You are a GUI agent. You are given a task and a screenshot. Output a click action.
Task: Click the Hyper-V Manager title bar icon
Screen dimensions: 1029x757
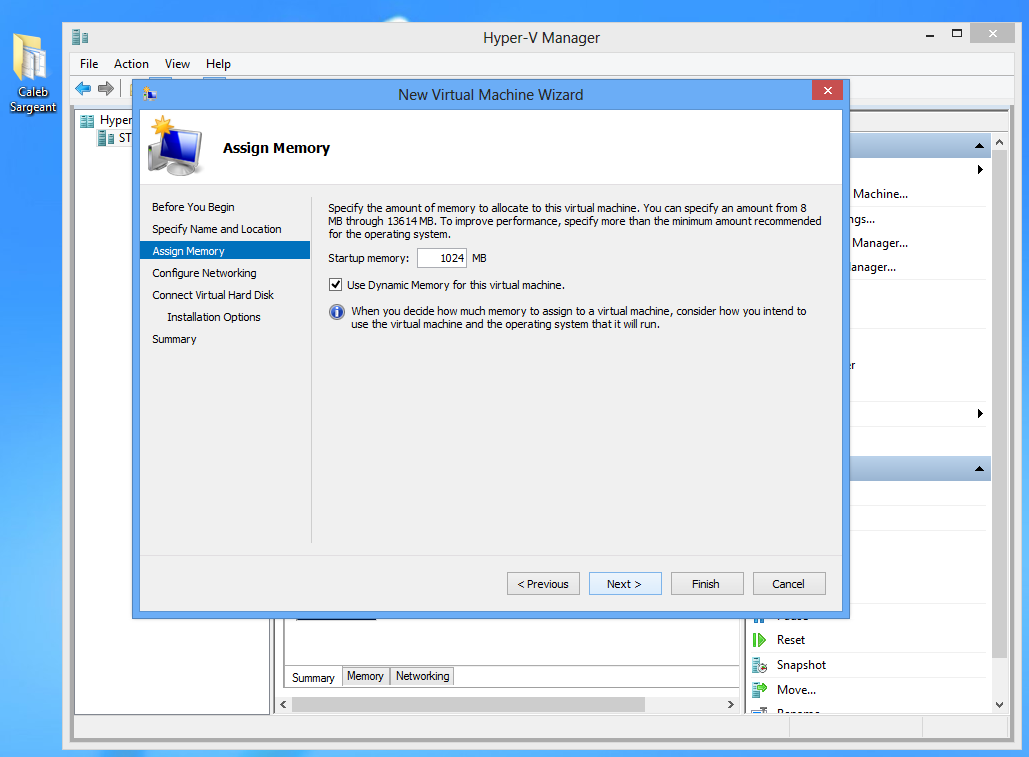(80, 37)
